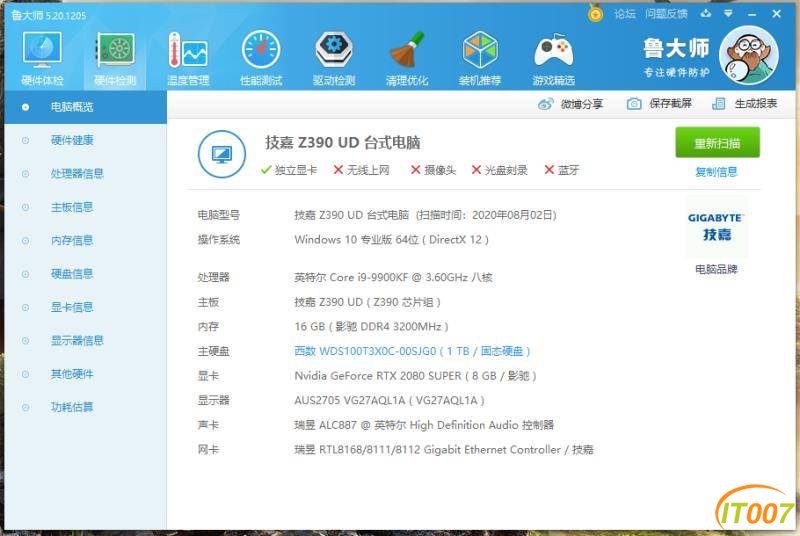Open 论坛 forum link
This screenshot has width=800, height=536.
pos(624,14)
